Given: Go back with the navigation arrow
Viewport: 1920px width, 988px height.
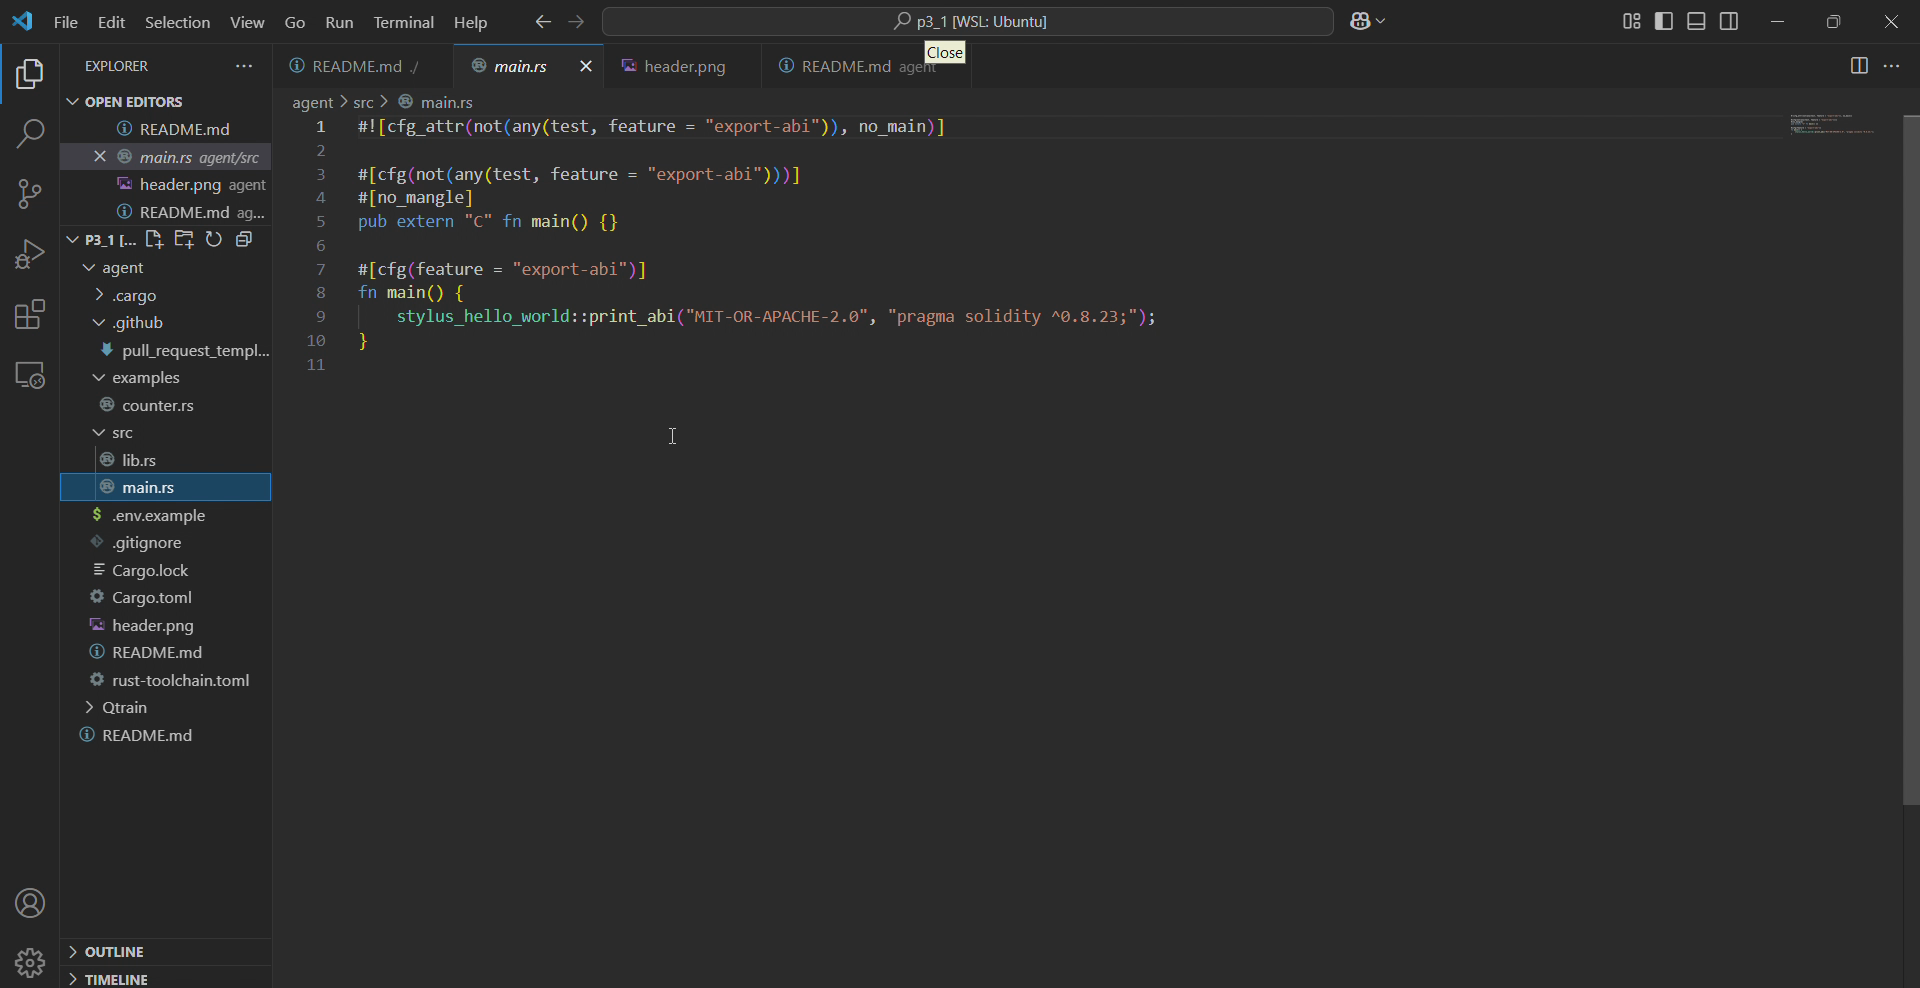Looking at the screenshot, I should coord(543,21).
